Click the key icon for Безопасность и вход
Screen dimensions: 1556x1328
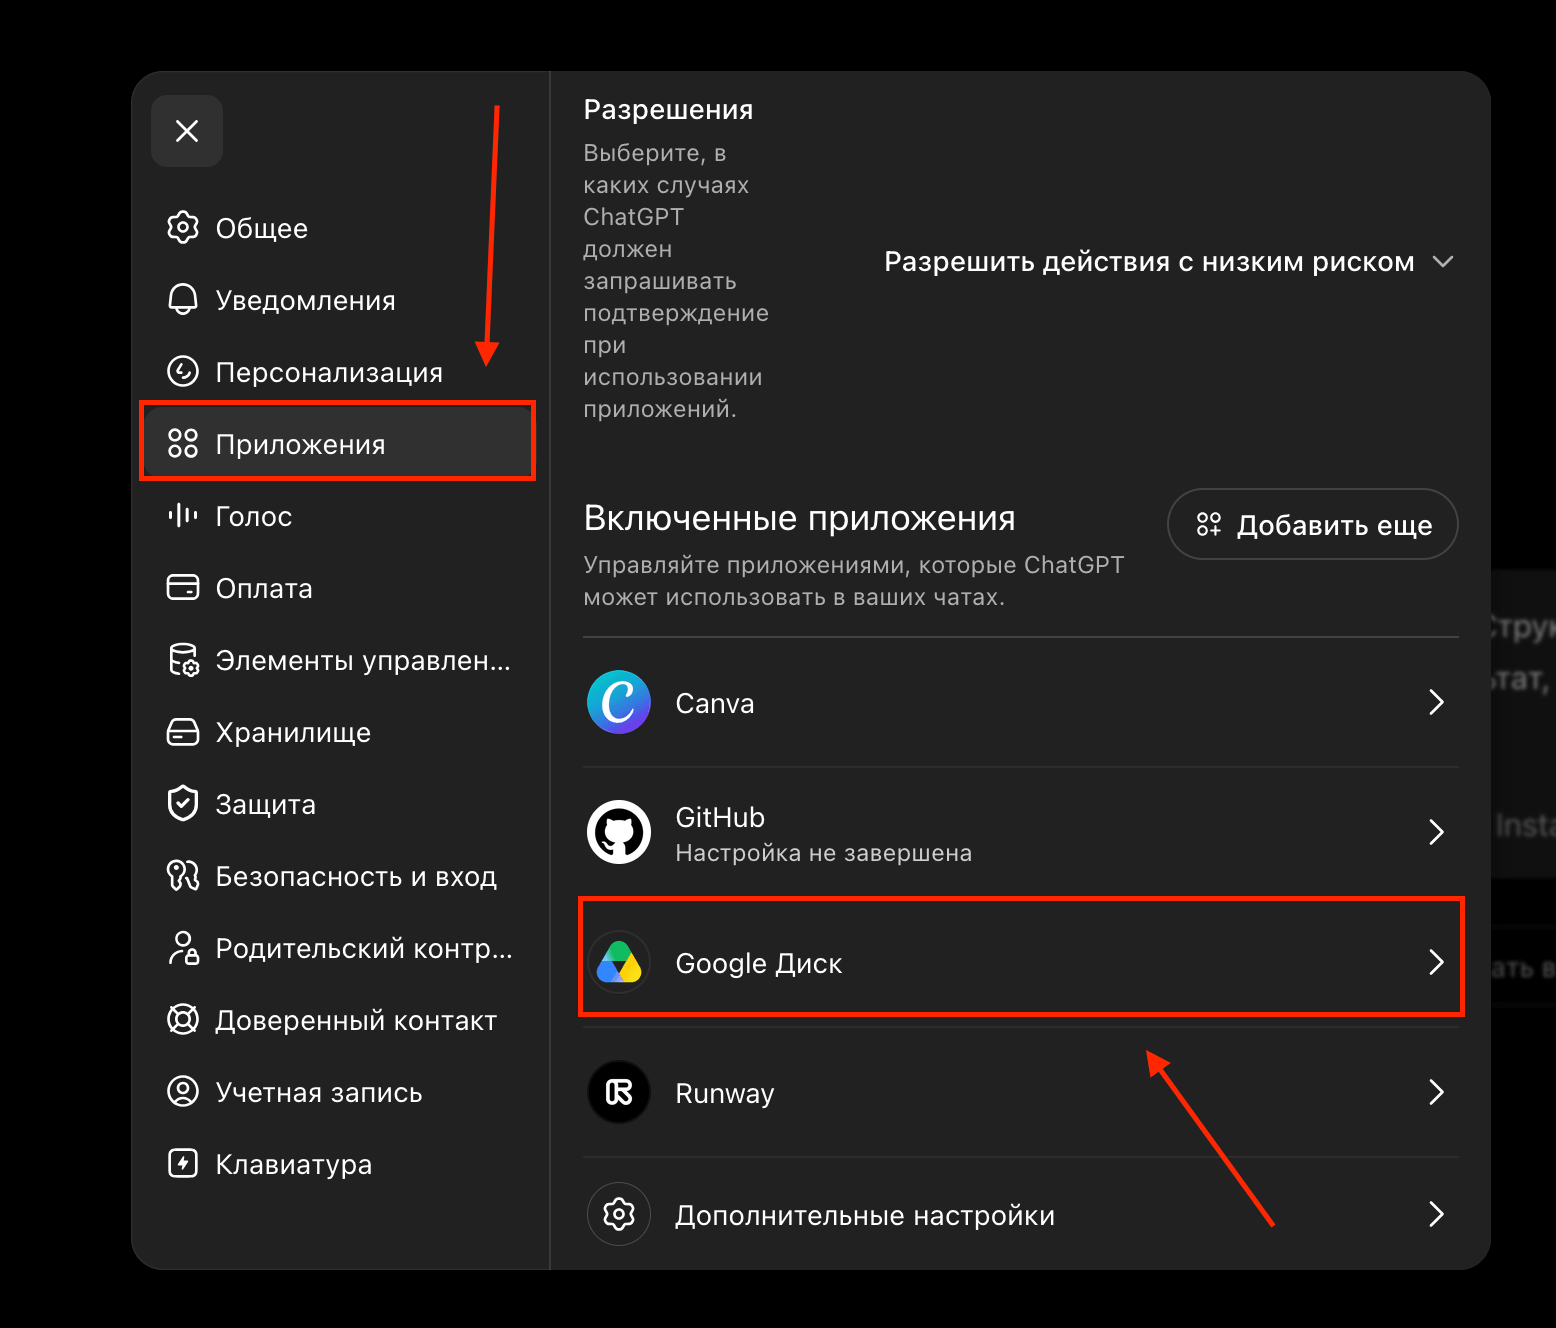(x=183, y=876)
